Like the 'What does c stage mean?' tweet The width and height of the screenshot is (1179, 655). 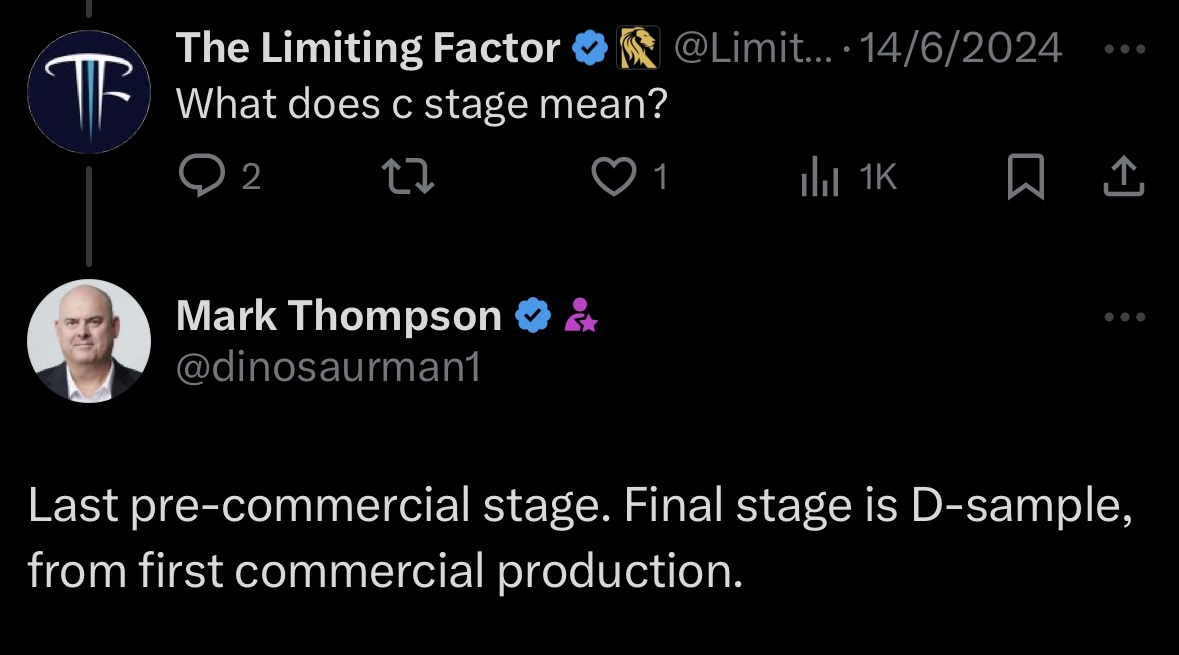pyautogui.click(x=614, y=176)
